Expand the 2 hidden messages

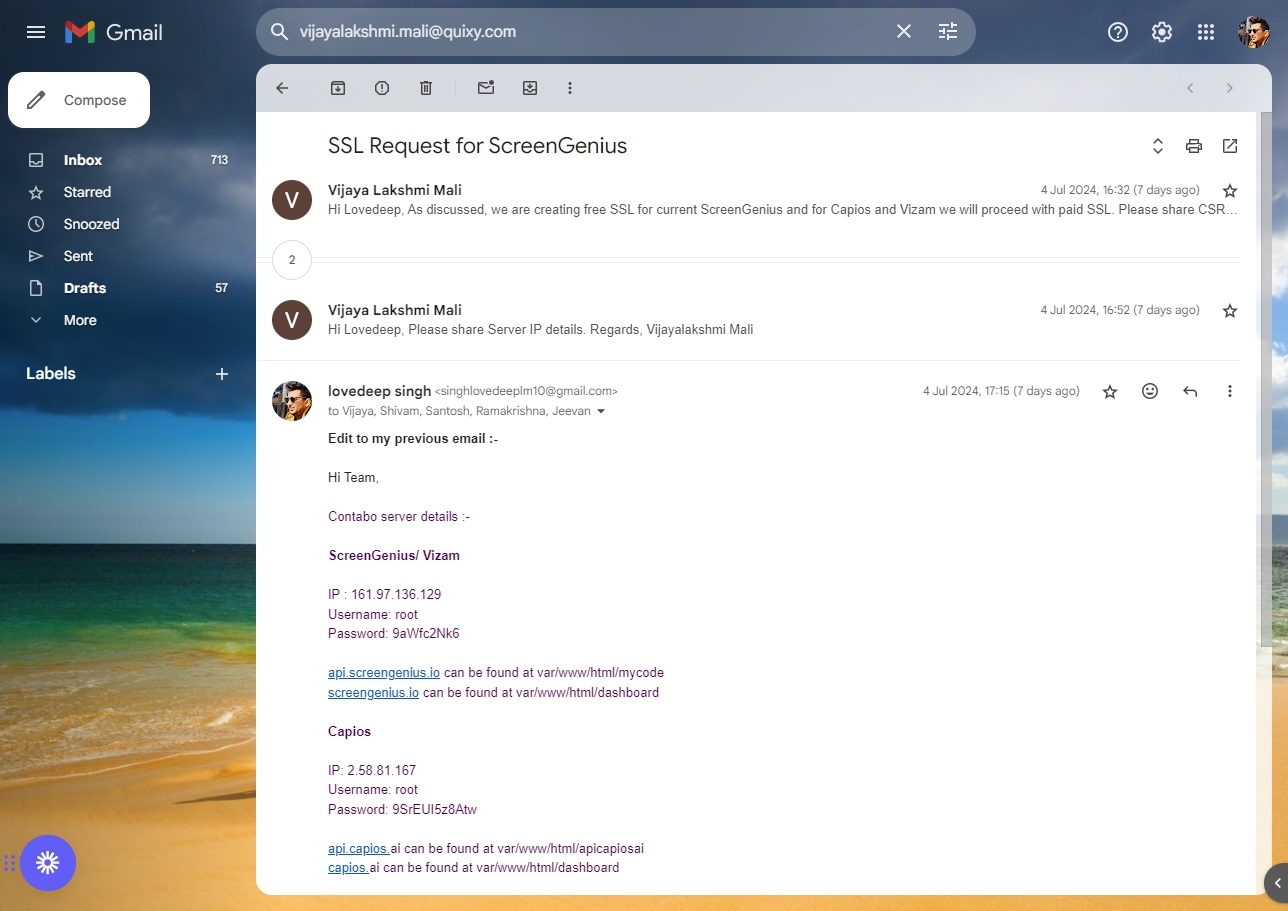292,260
